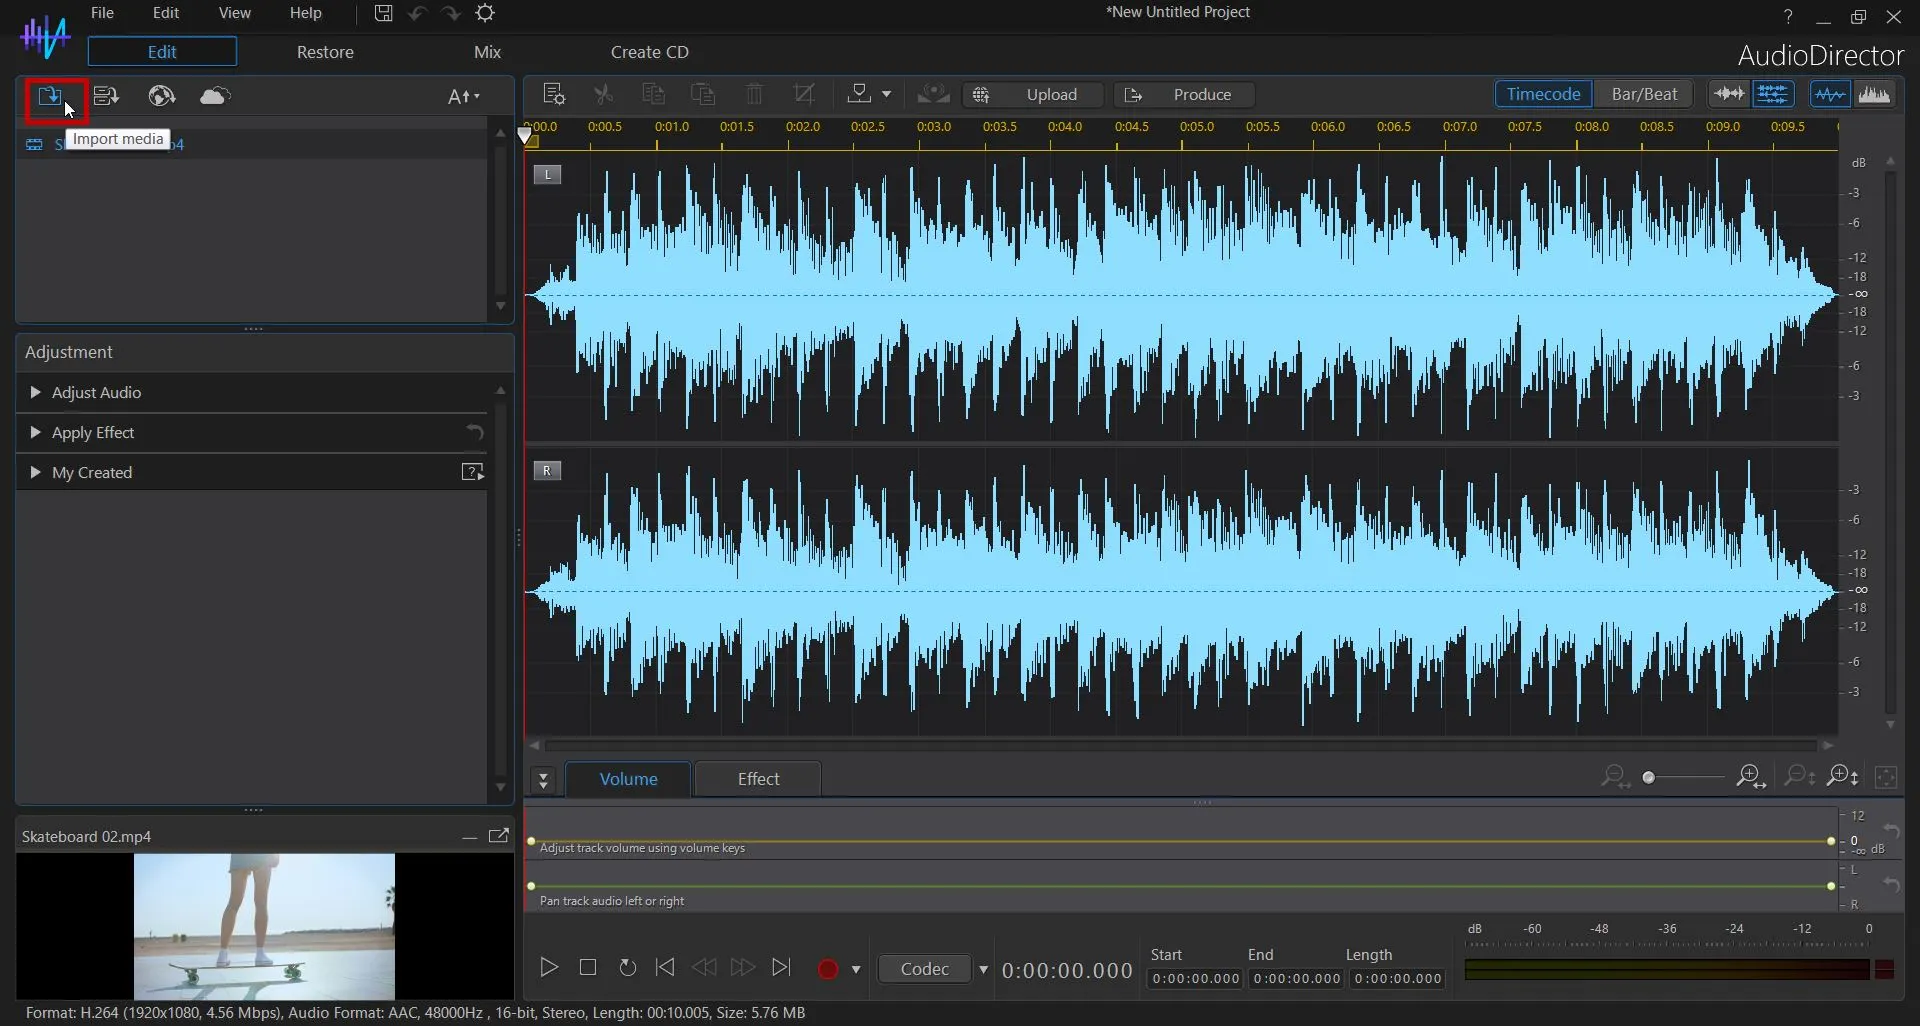The height and width of the screenshot is (1026, 1920).
Task: Use the Copy icon in the toolbar
Action: point(653,94)
